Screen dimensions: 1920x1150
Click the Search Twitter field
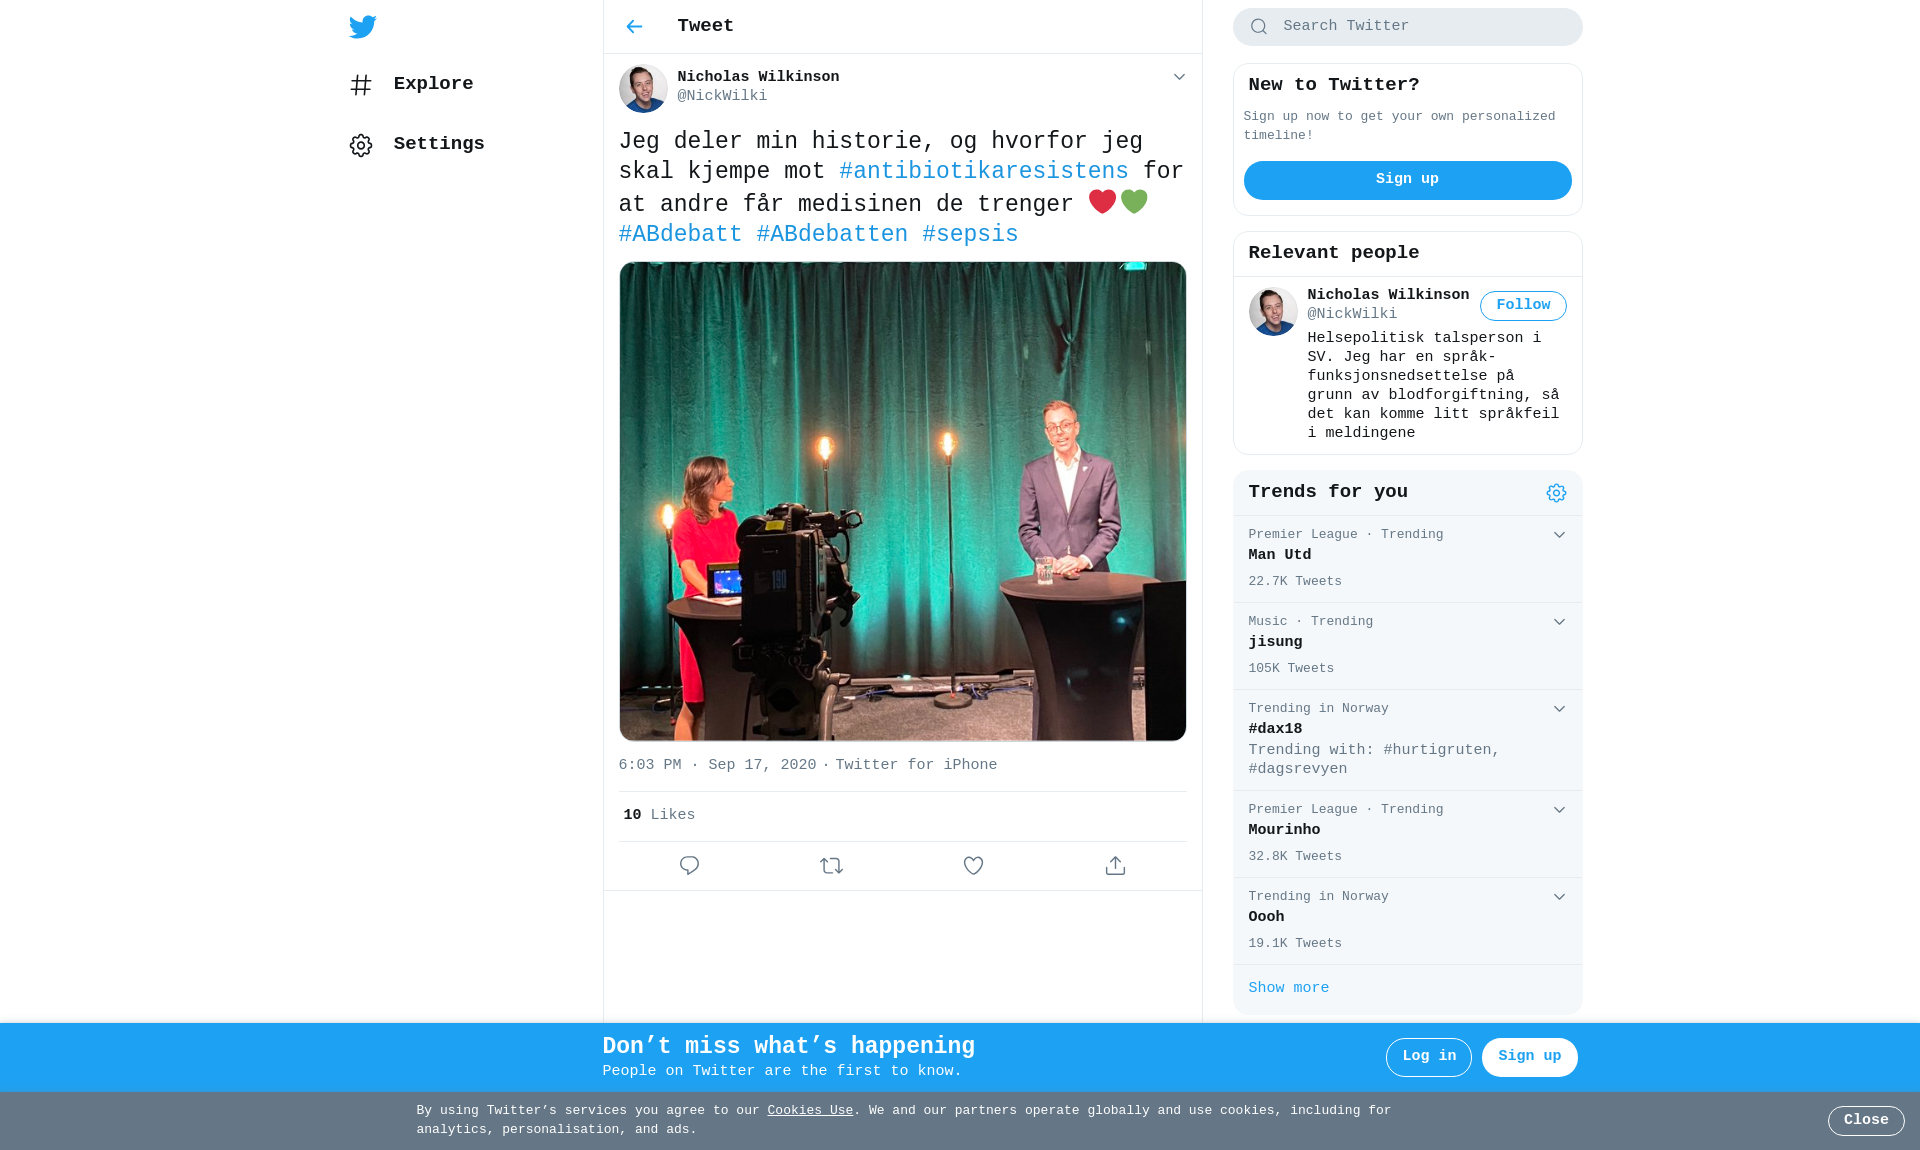tap(1407, 27)
